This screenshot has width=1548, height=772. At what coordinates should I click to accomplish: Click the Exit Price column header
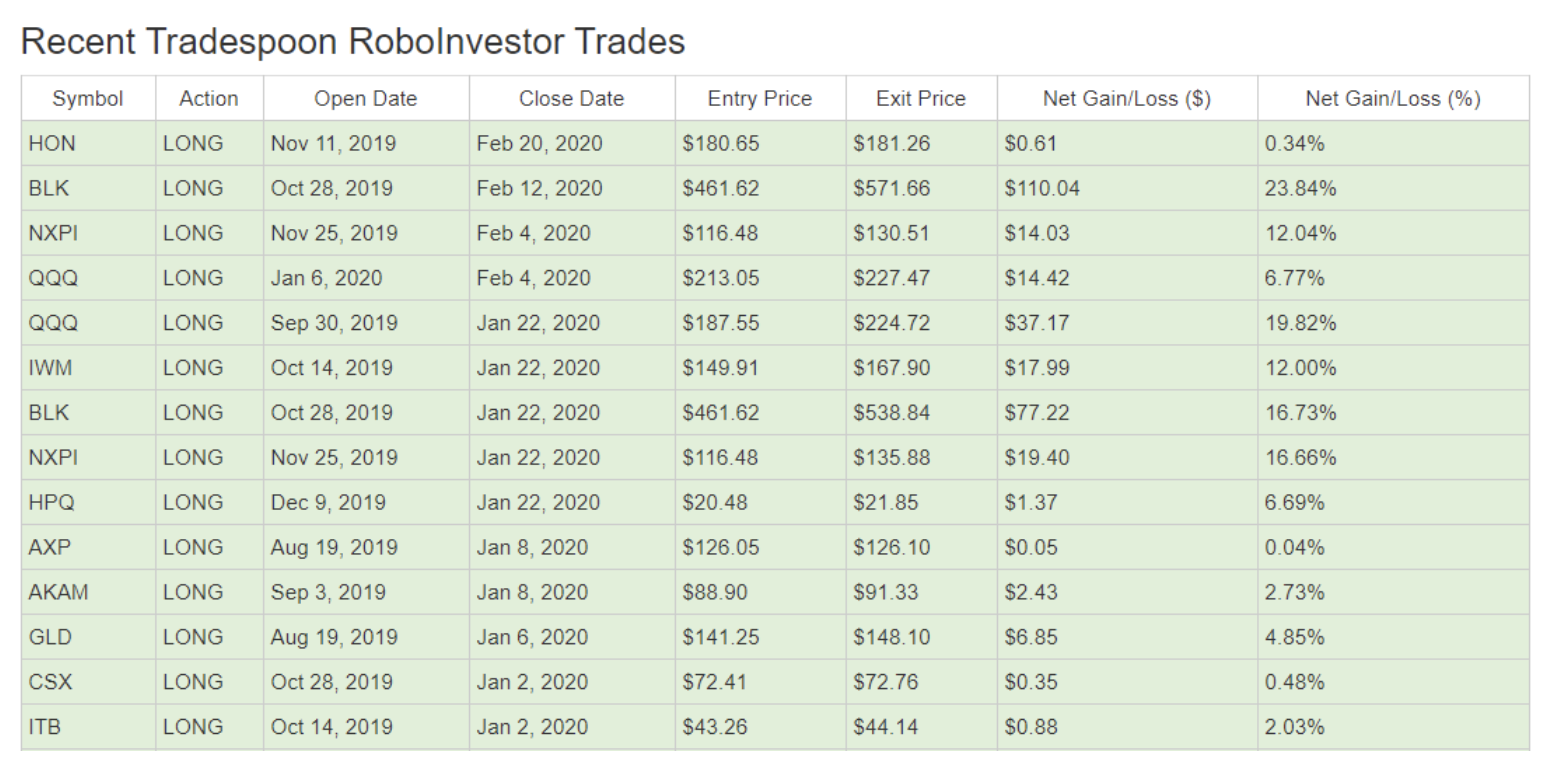tap(921, 99)
